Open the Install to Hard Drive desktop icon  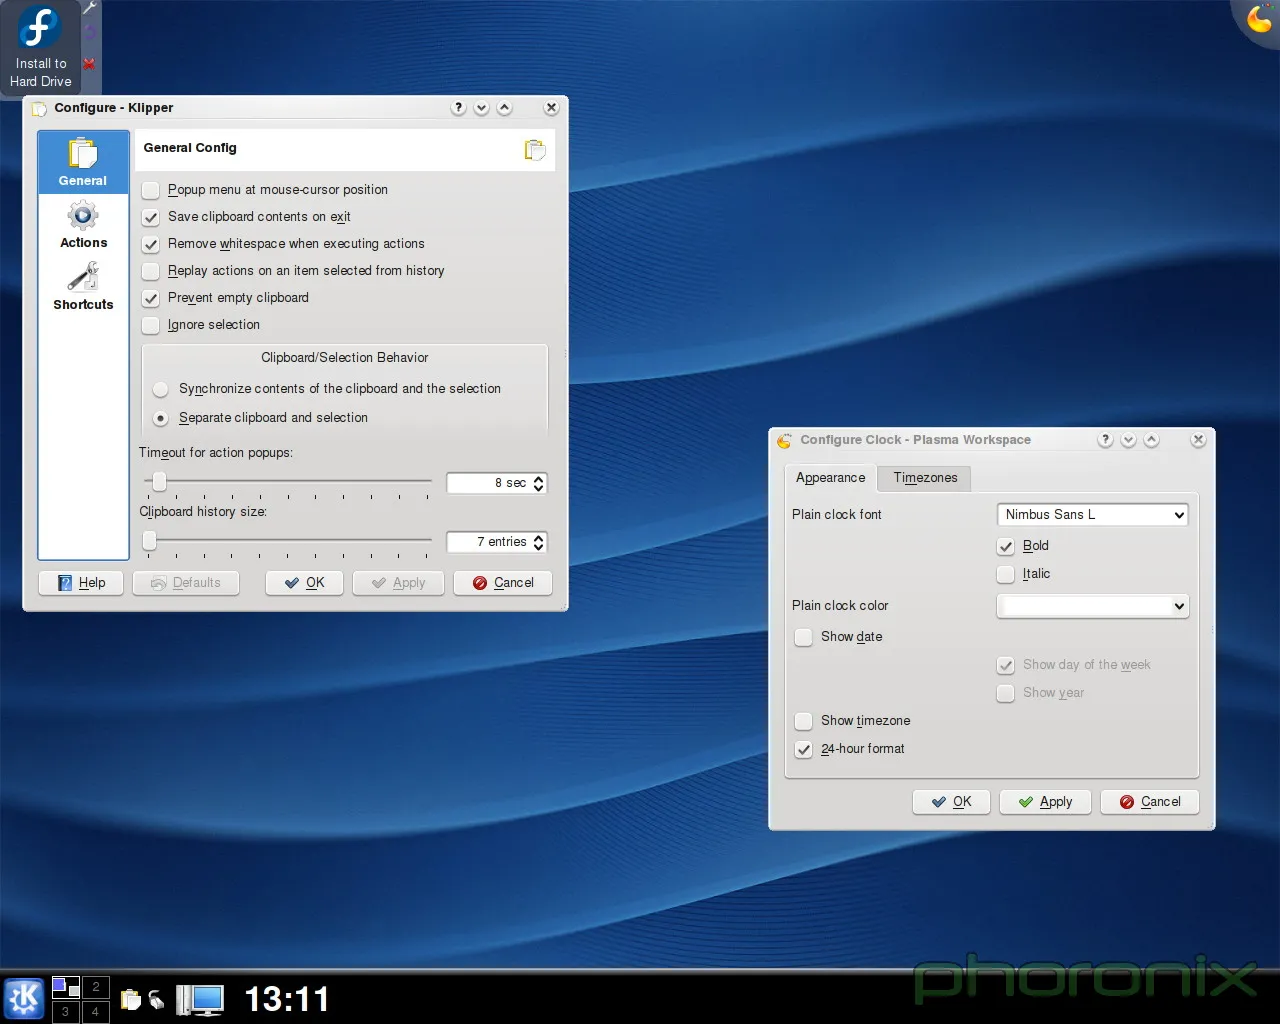[x=41, y=46]
